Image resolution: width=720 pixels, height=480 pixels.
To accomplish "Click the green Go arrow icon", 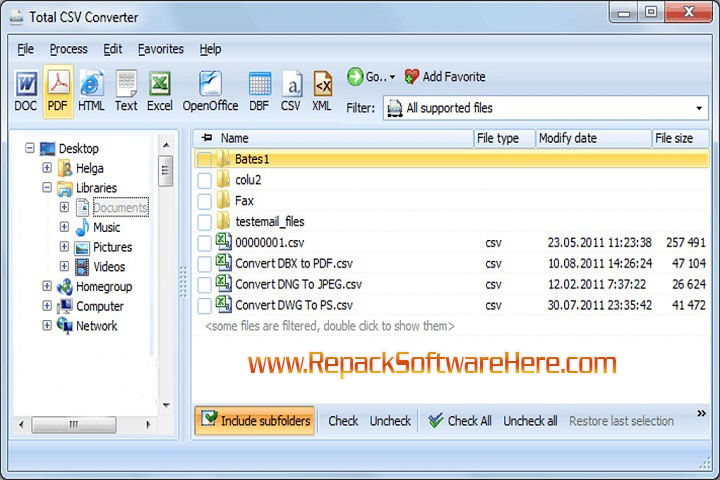I will (x=355, y=77).
